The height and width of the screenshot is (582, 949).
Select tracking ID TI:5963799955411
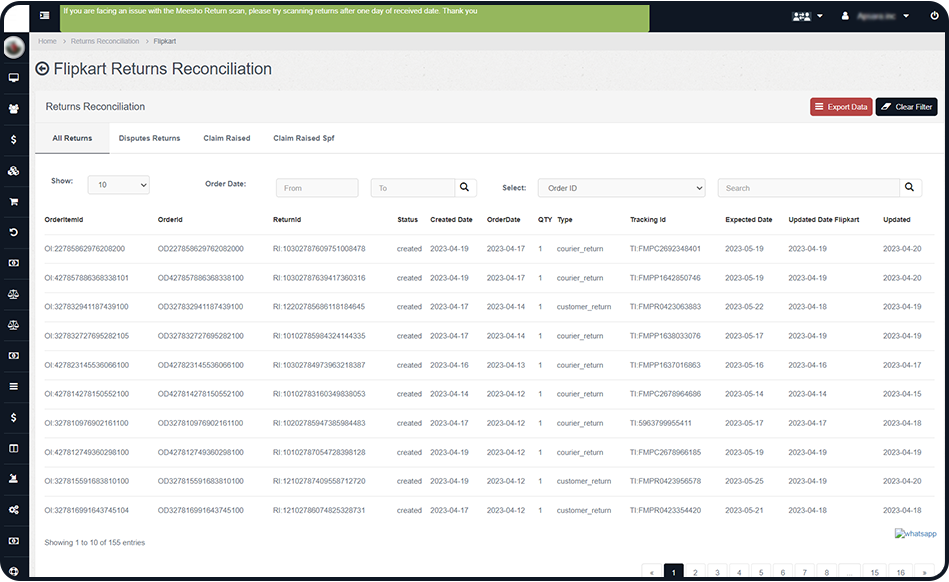click(x=660, y=423)
